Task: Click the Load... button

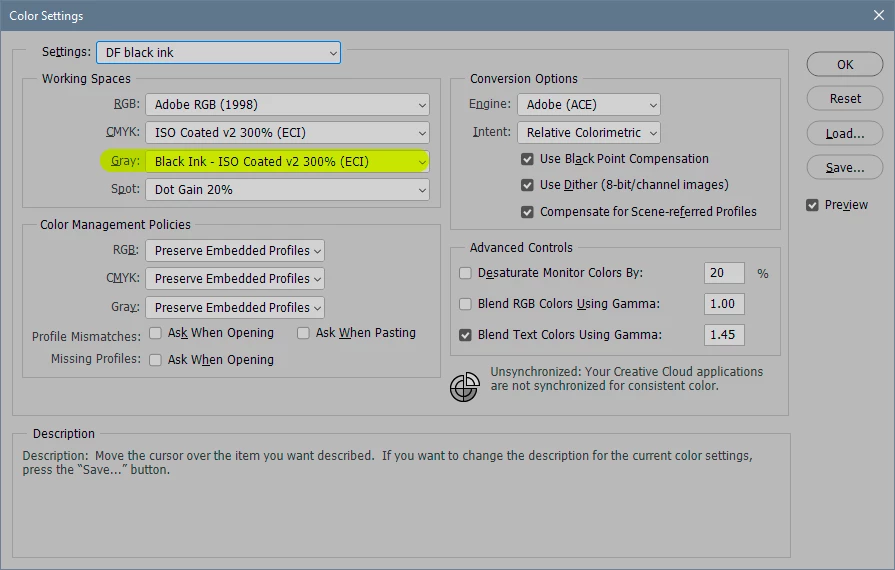Action: pyautogui.click(x=845, y=134)
